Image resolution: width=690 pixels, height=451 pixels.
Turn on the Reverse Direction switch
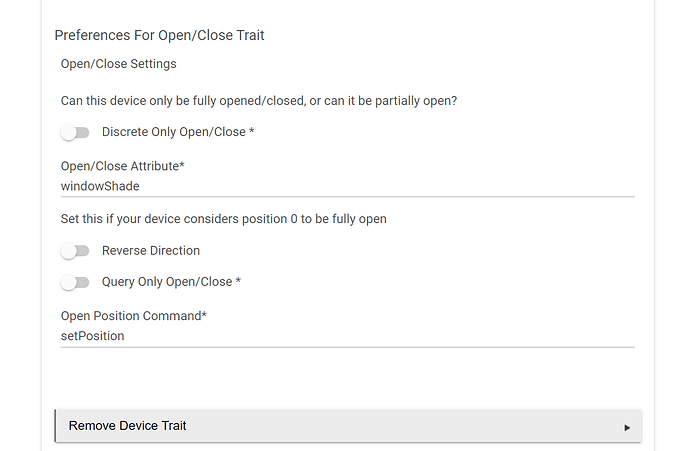coord(75,251)
